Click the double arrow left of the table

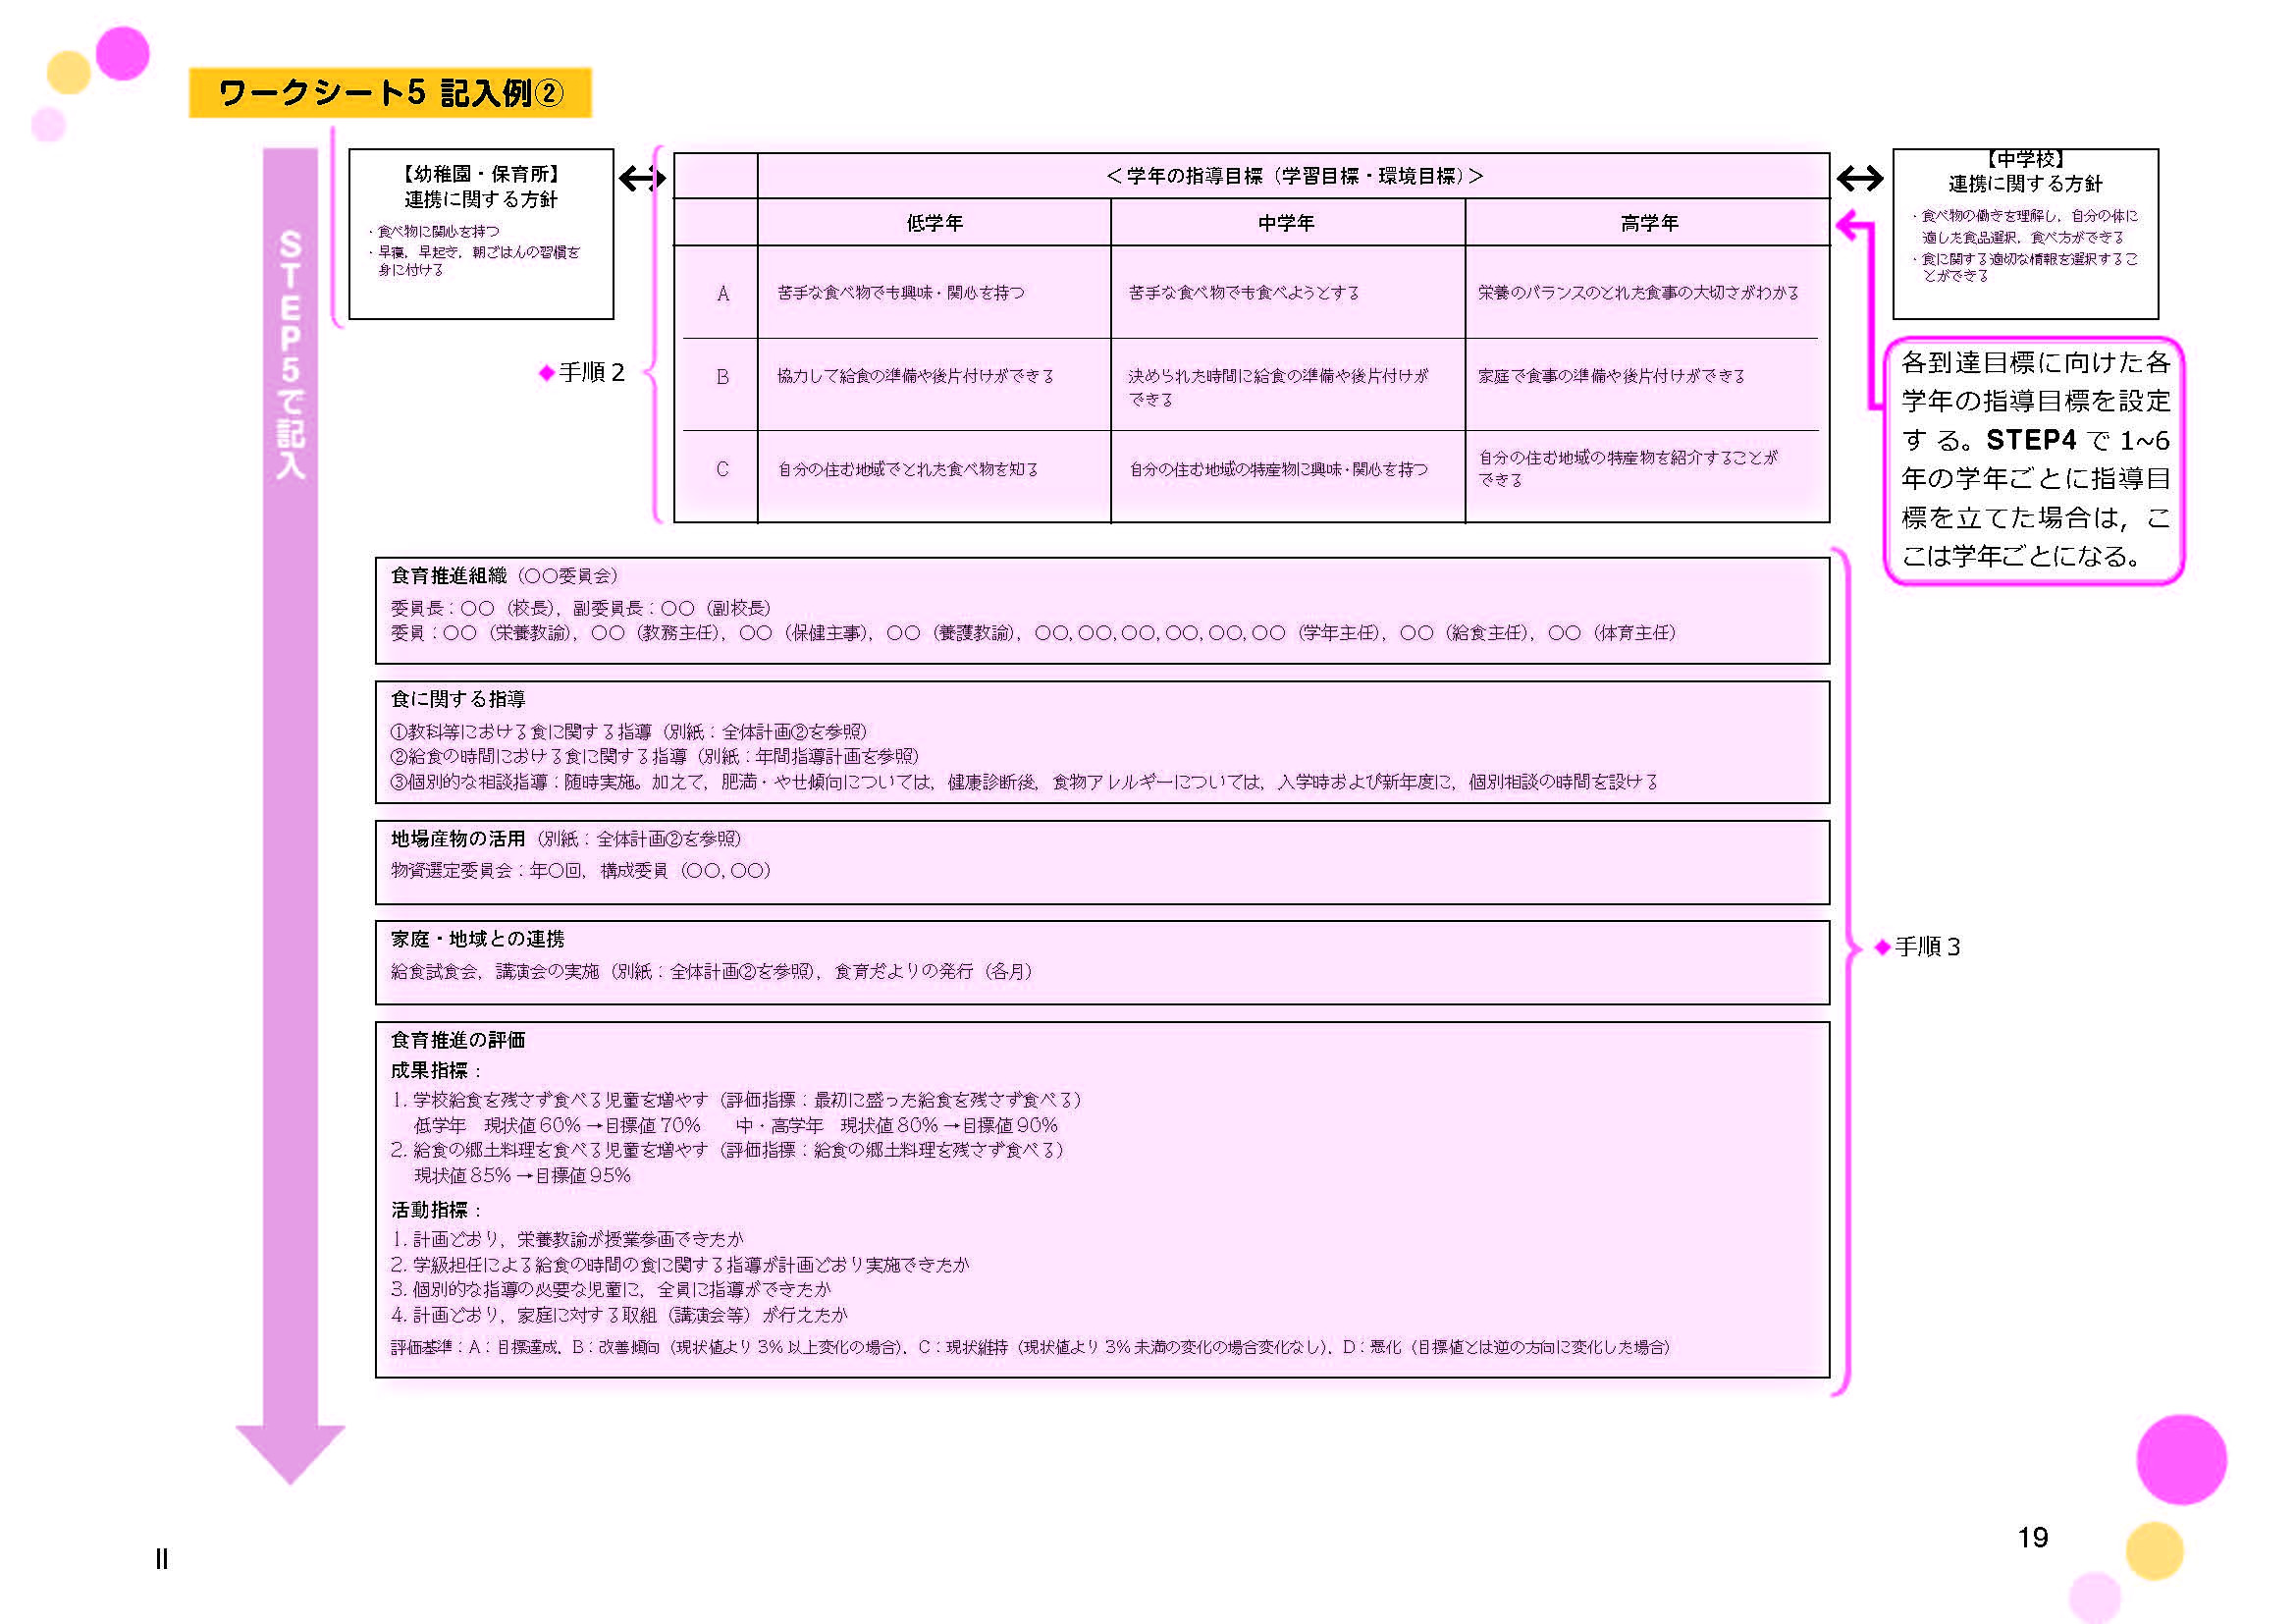[641, 179]
